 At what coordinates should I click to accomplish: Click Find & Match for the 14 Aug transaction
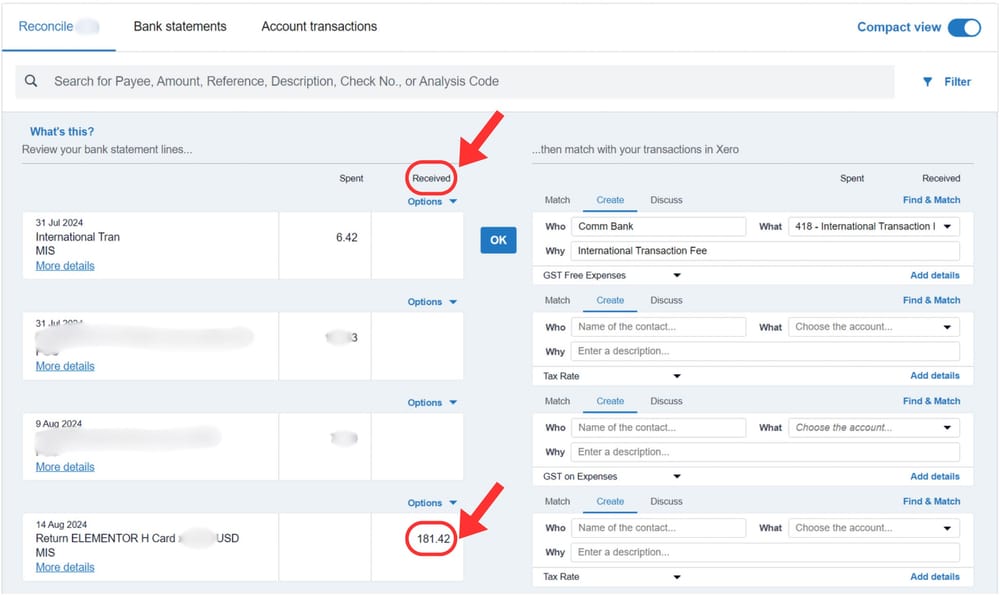[x=931, y=500]
